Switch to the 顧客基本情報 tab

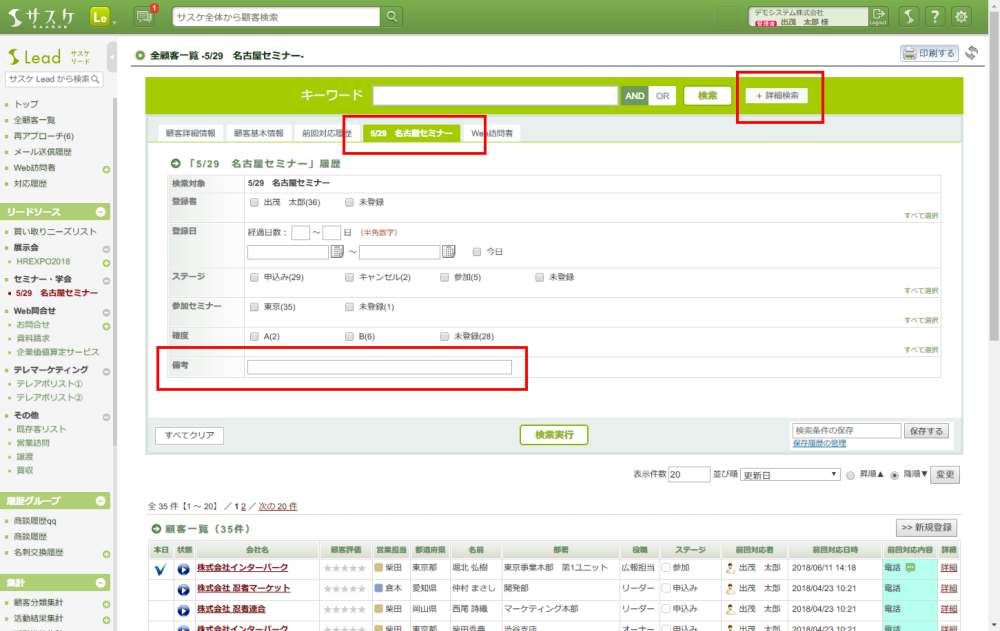coord(258,133)
